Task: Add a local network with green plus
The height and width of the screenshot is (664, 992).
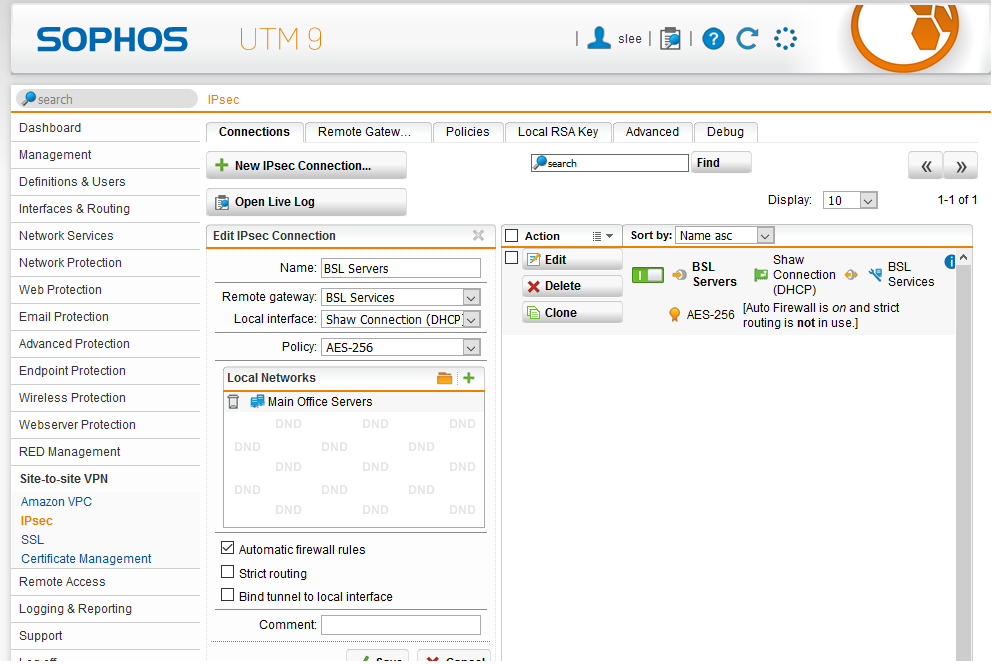Action: click(469, 378)
